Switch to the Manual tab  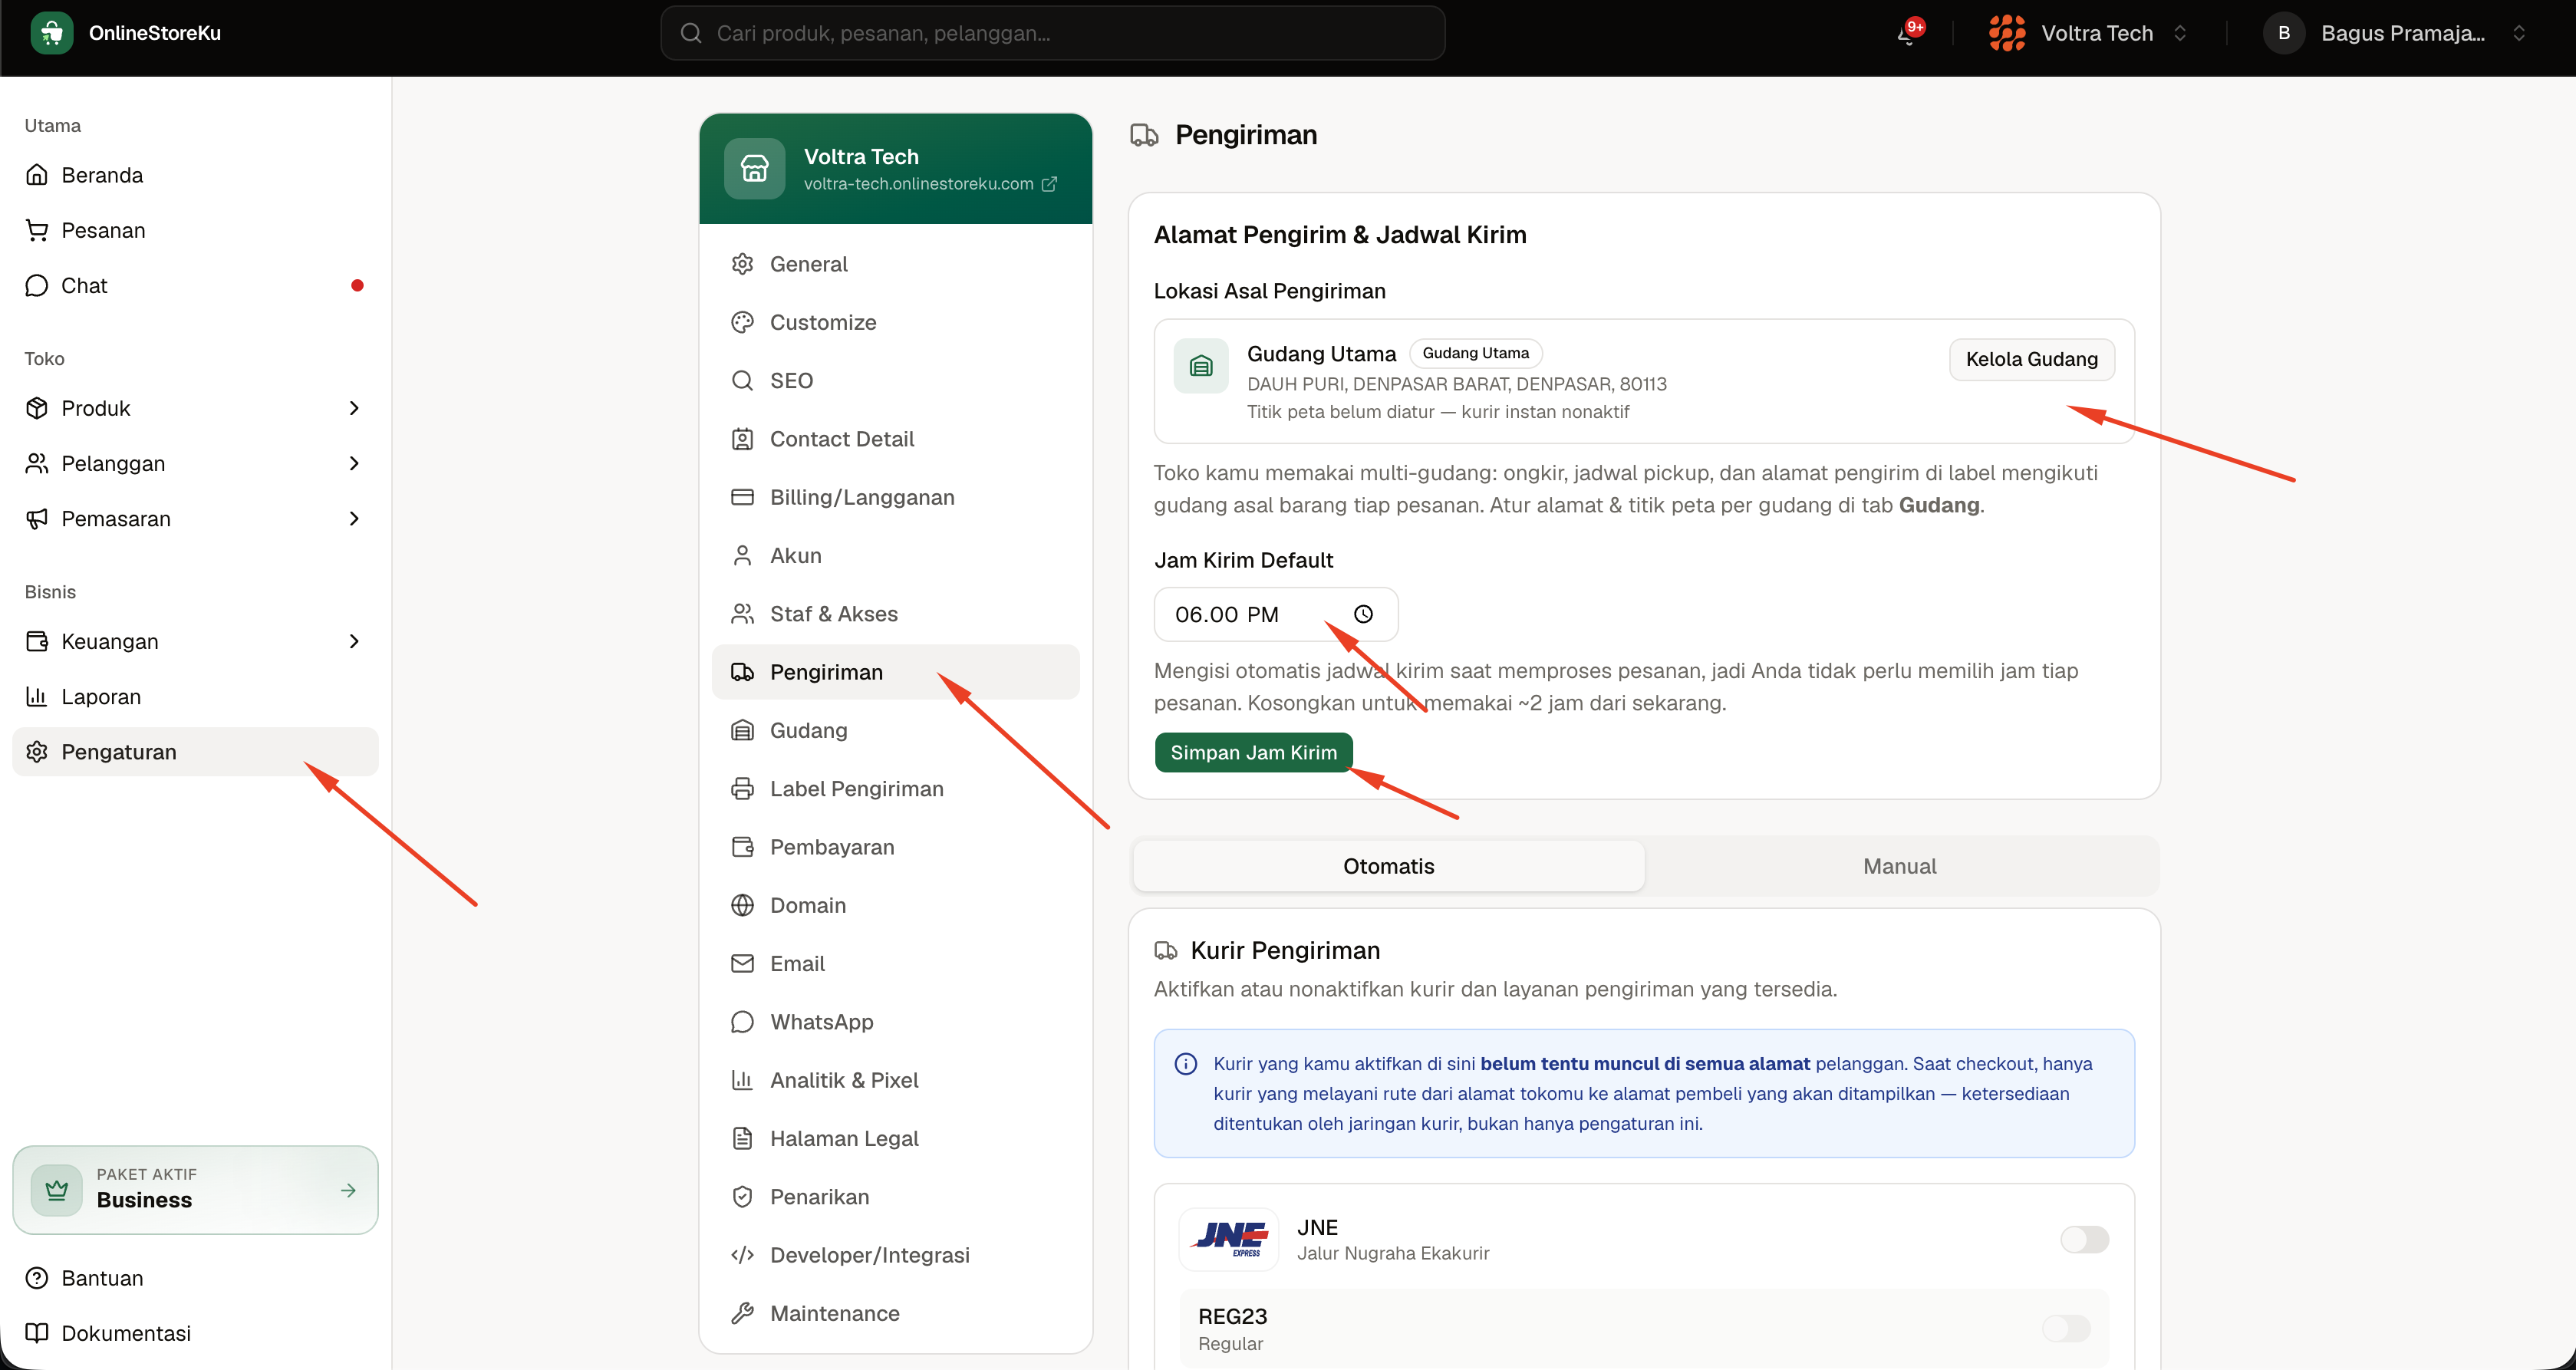tap(1899, 866)
